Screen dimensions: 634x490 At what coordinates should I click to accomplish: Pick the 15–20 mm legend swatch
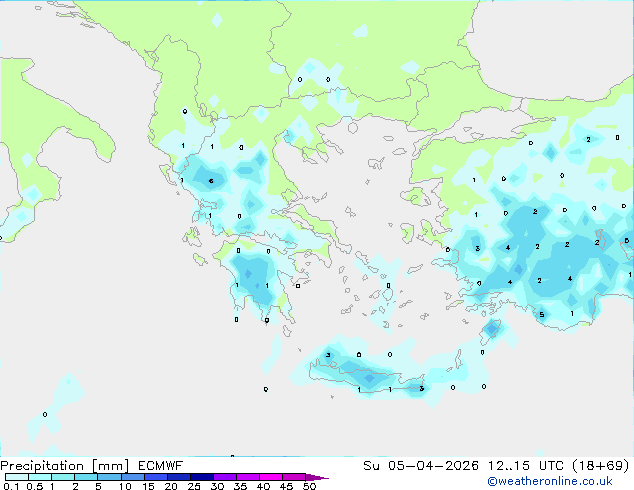pyautogui.click(x=156, y=477)
